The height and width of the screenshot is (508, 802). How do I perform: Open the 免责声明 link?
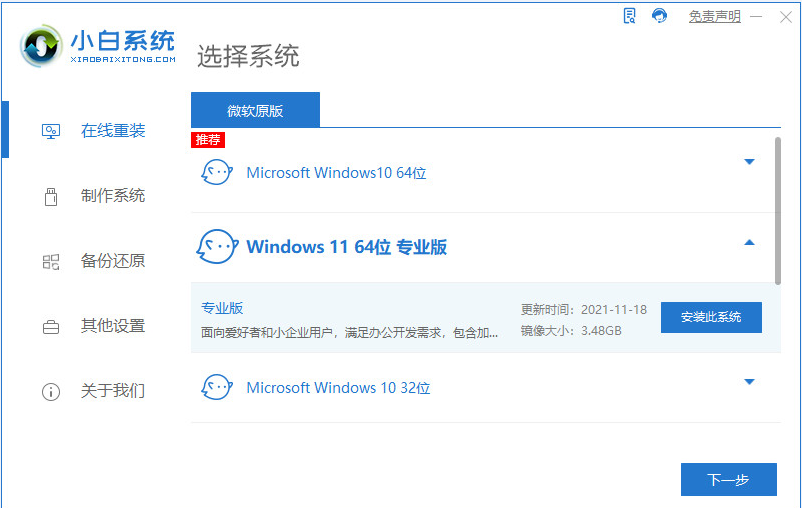pos(715,16)
